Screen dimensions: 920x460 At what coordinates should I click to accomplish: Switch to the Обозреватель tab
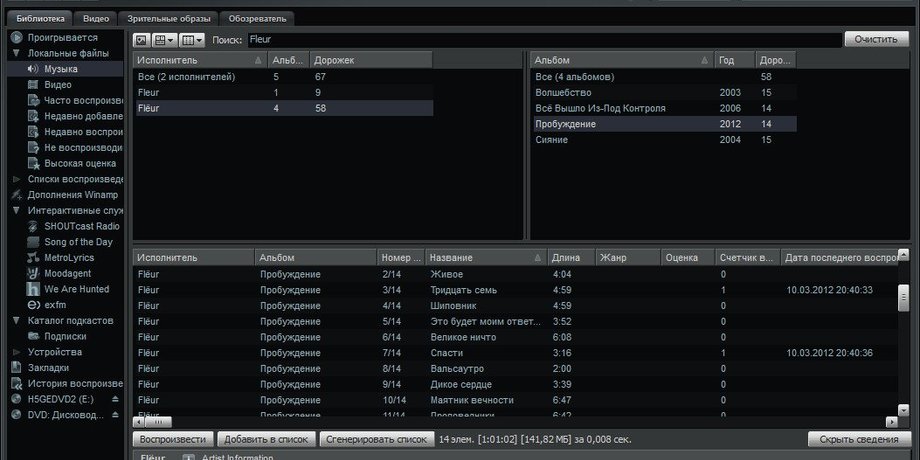[x=257, y=18]
